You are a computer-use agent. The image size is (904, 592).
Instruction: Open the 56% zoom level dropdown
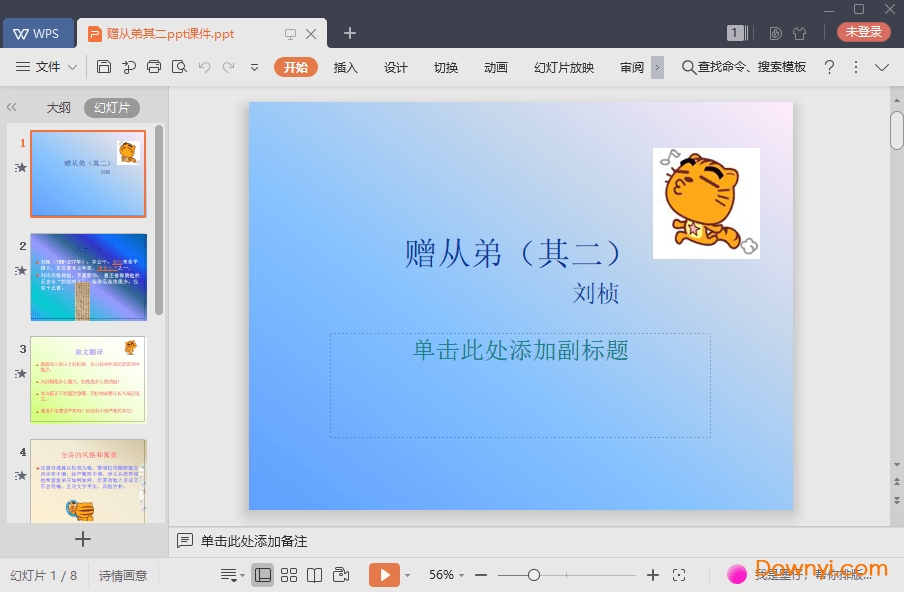(445, 575)
